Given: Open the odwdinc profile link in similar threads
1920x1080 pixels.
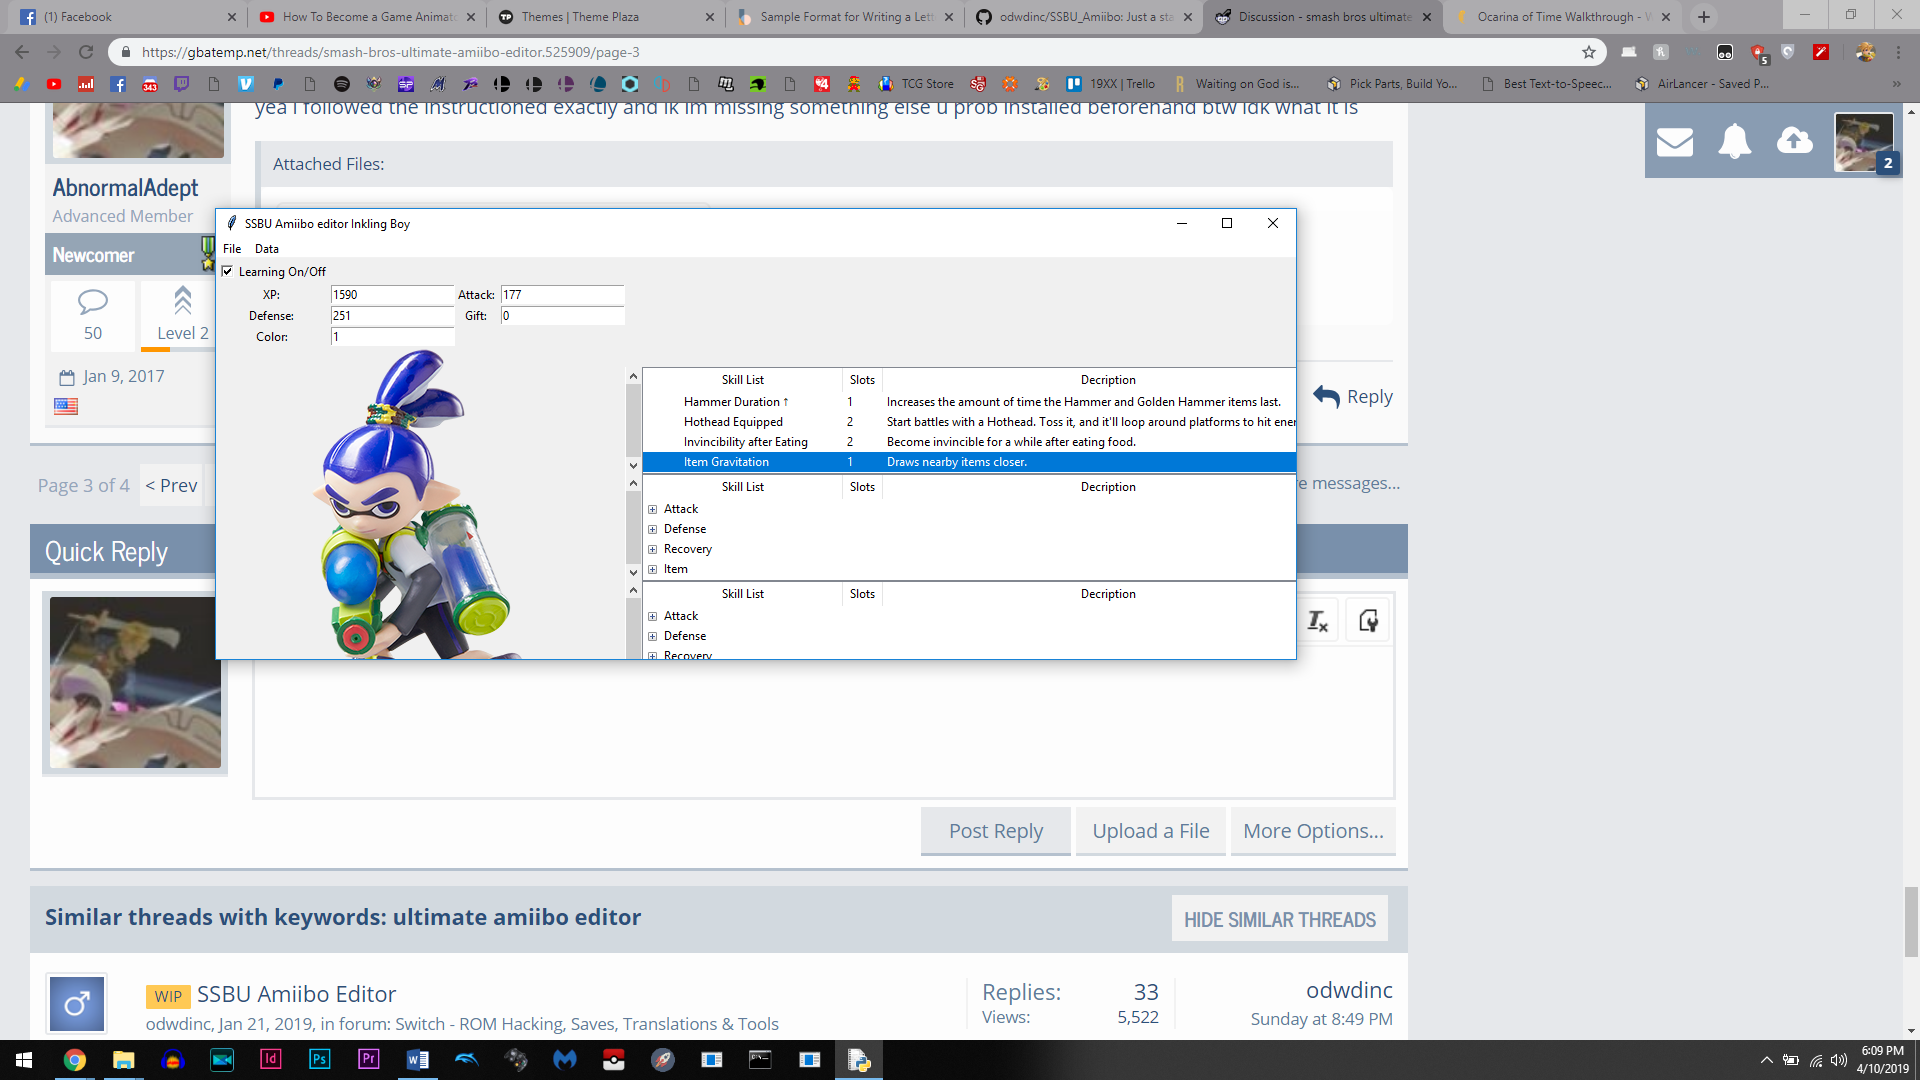Looking at the screenshot, I should (1349, 990).
